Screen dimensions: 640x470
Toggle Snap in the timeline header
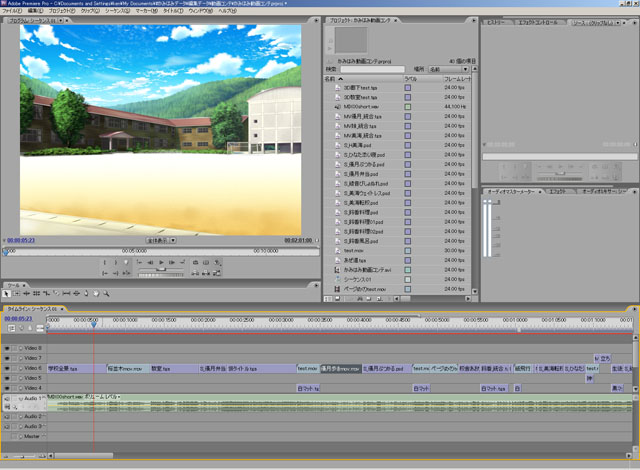point(11,328)
